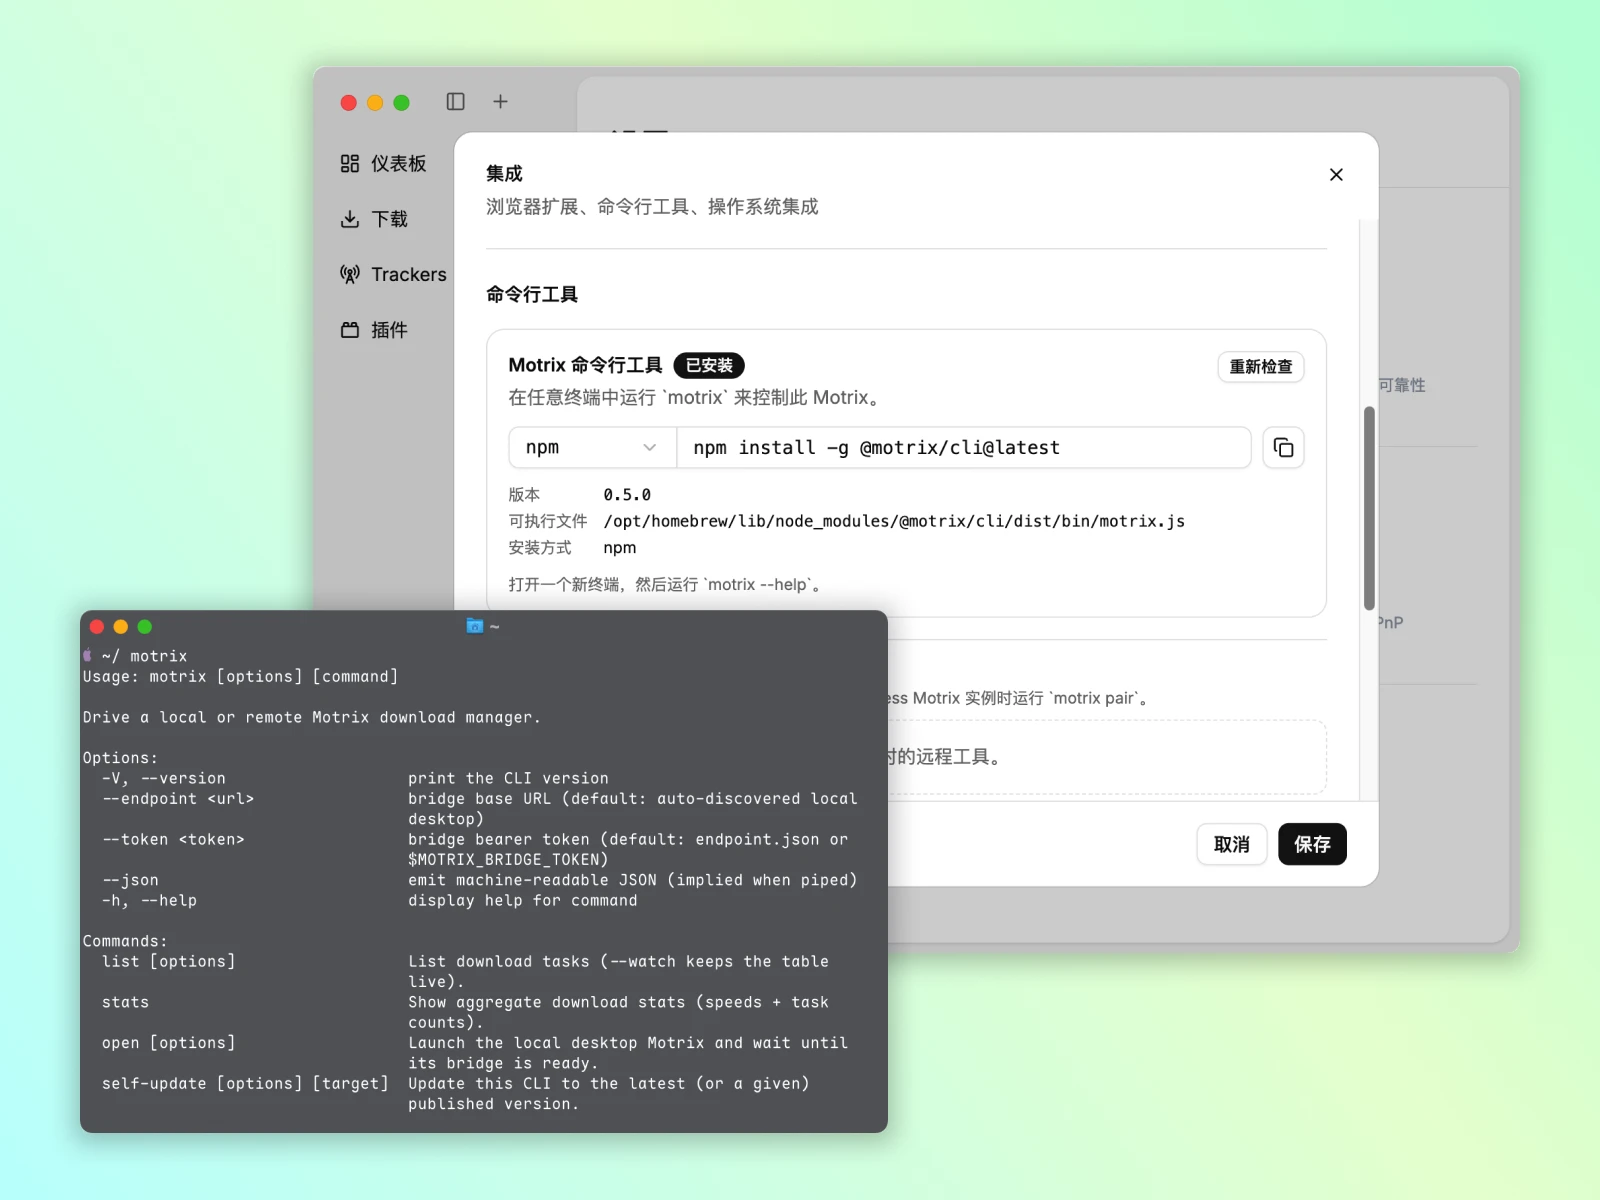Click 'Usage: motrix [options] [command]' line
This screenshot has height=1200, width=1600.
coord(240,677)
